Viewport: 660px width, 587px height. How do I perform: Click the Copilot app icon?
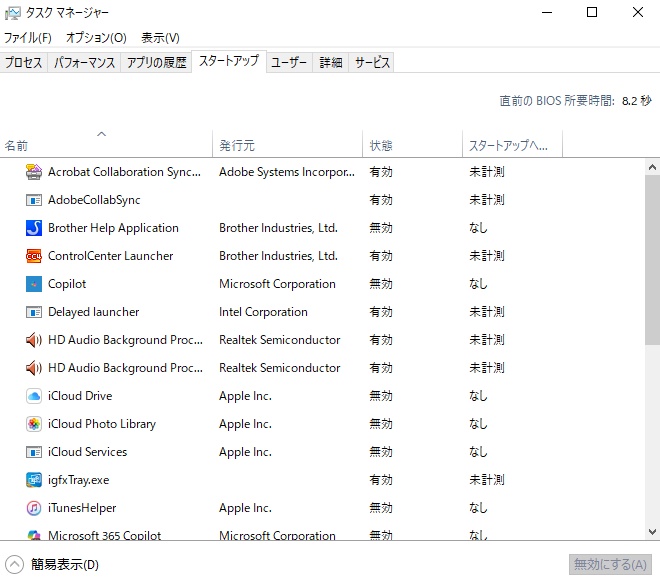pos(34,284)
